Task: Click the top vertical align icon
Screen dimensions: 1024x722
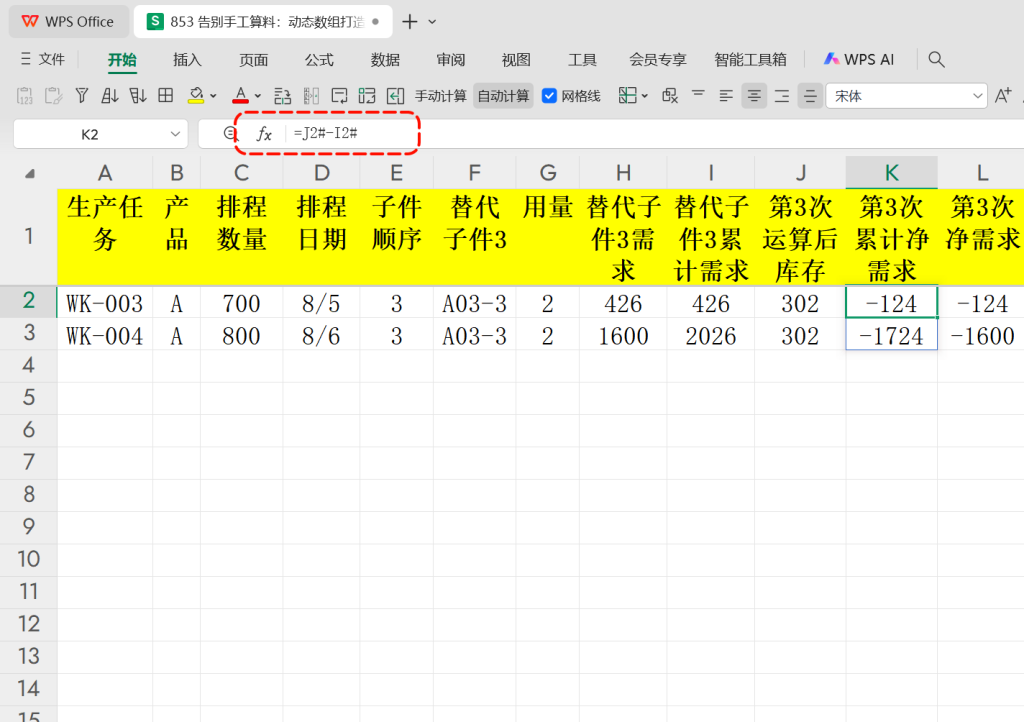Action: 698,96
